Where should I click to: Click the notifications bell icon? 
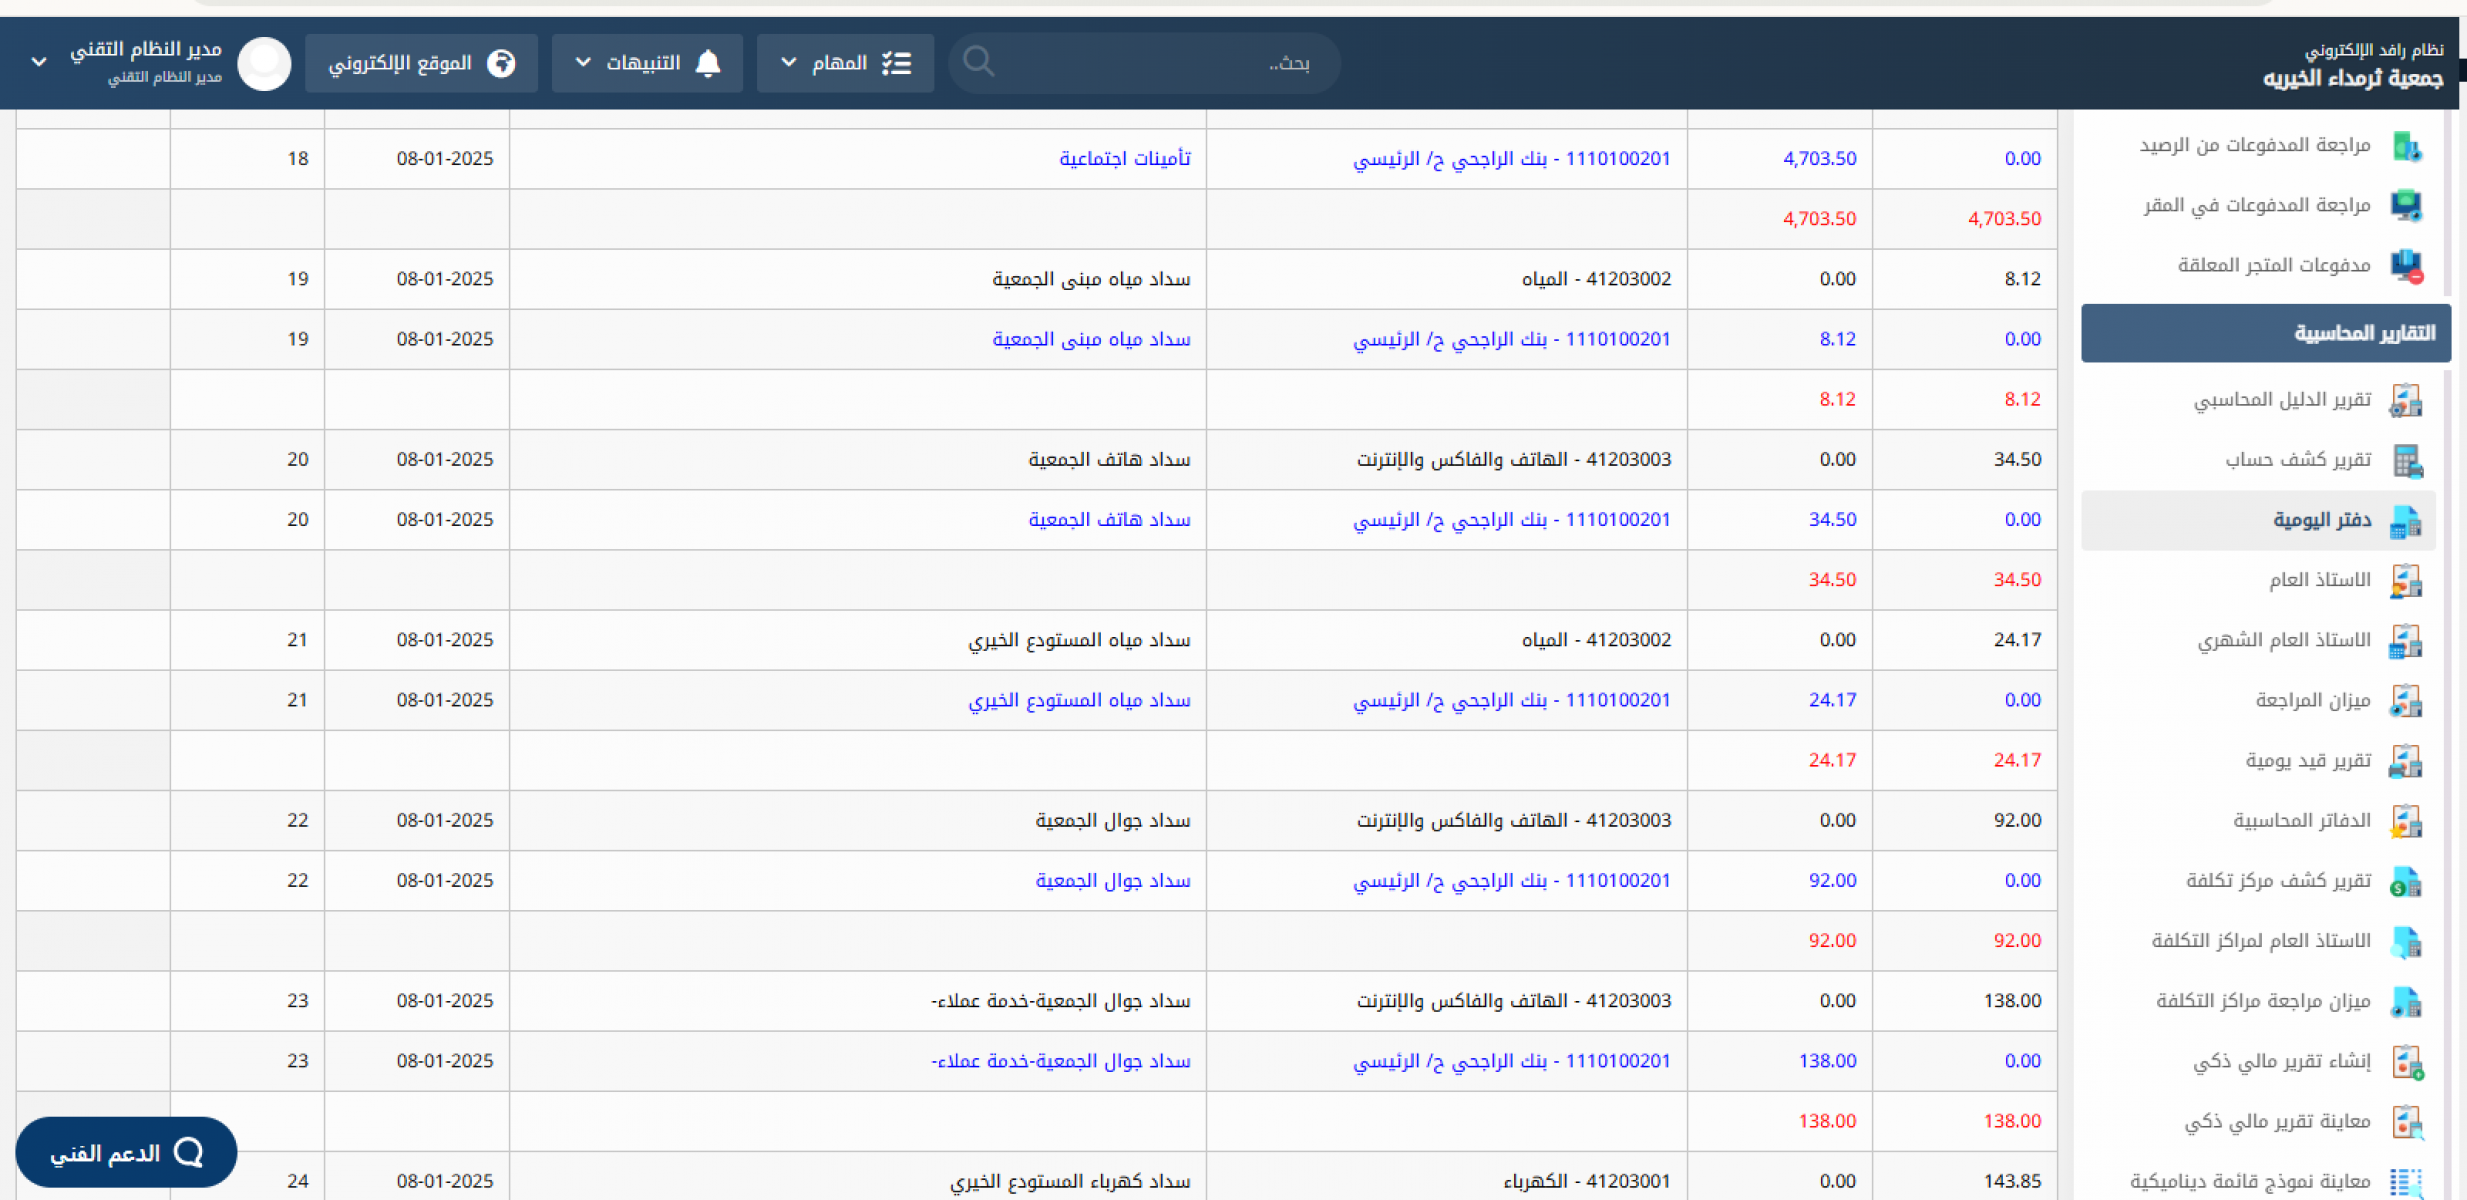[708, 63]
